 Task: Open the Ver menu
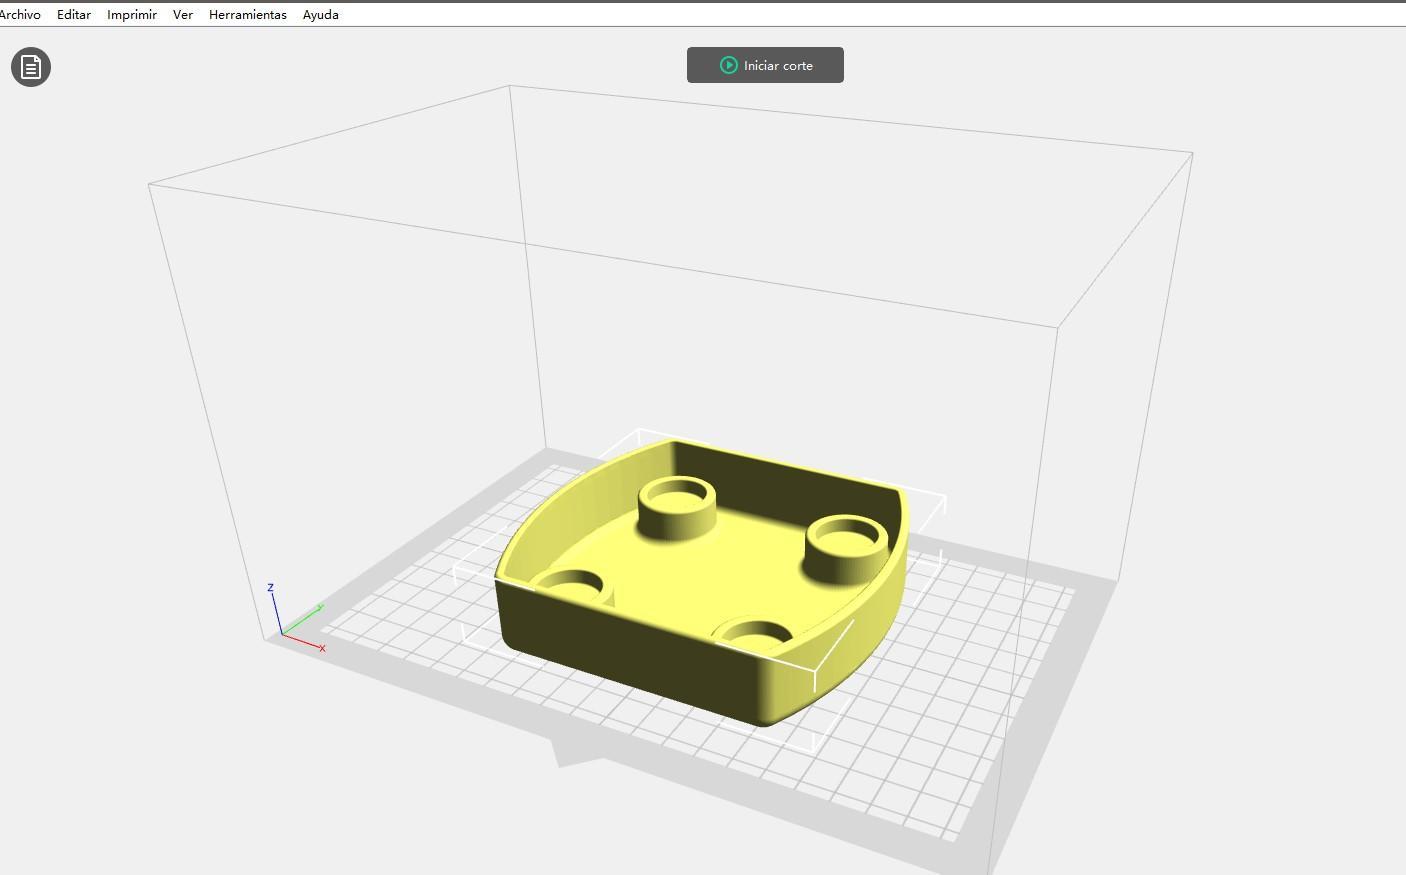tap(183, 15)
